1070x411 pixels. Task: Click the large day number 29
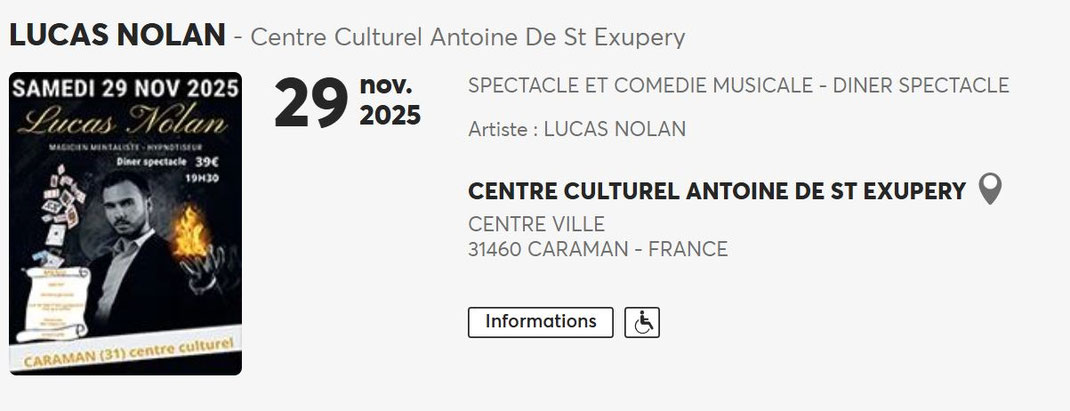[311, 105]
